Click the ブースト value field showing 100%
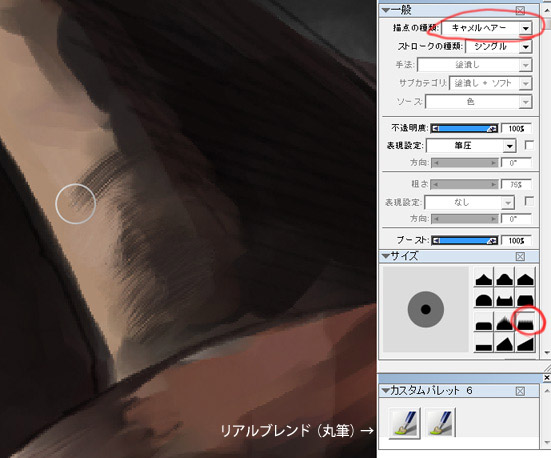This screenshot has width=551, height=458. click(x=516, y=241)
